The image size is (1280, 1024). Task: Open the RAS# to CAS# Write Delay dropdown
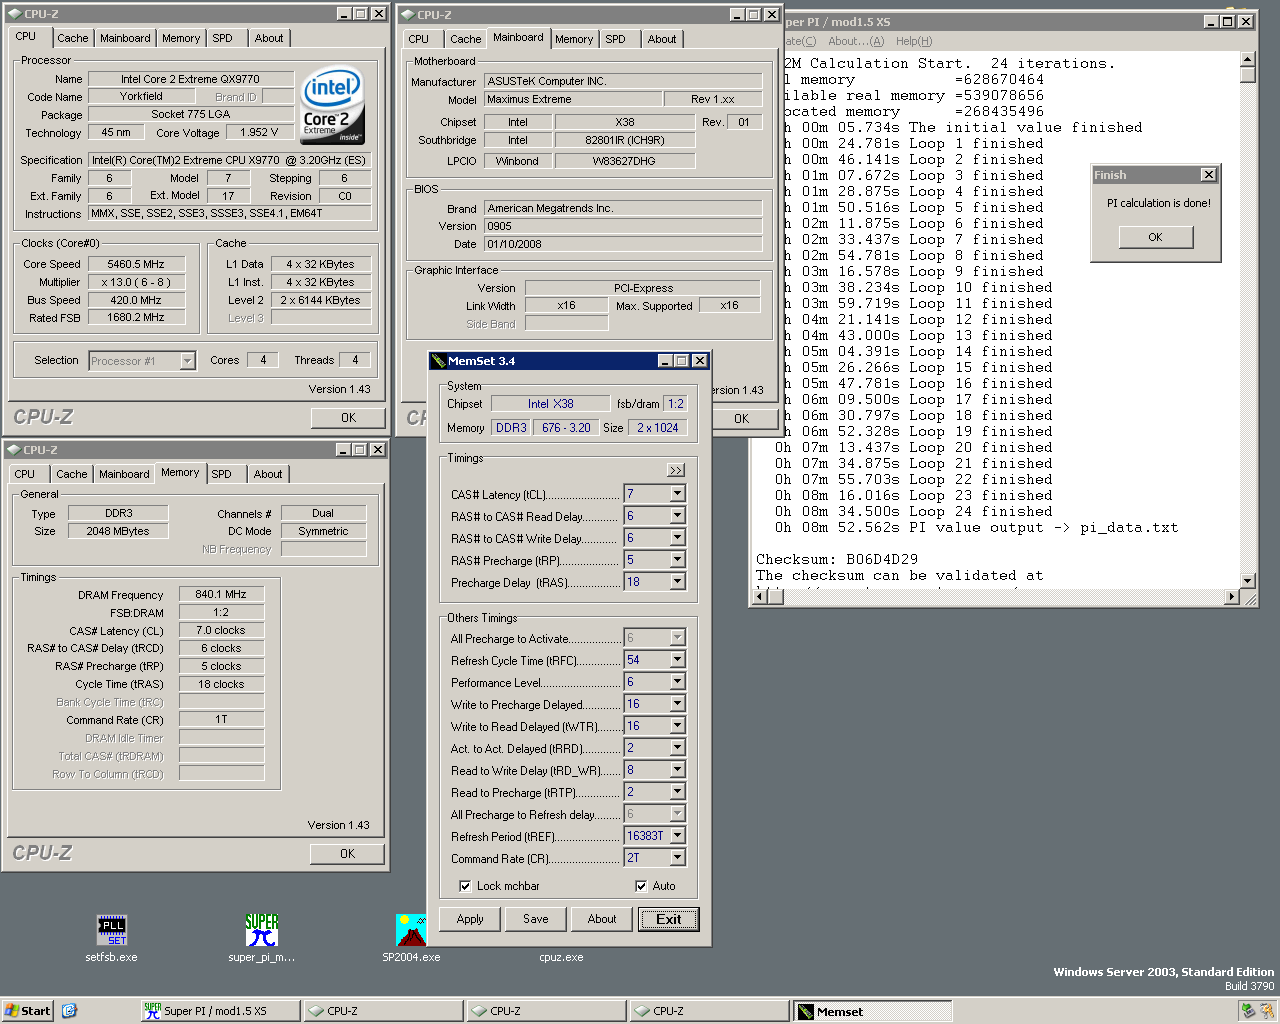coord(677,538)
